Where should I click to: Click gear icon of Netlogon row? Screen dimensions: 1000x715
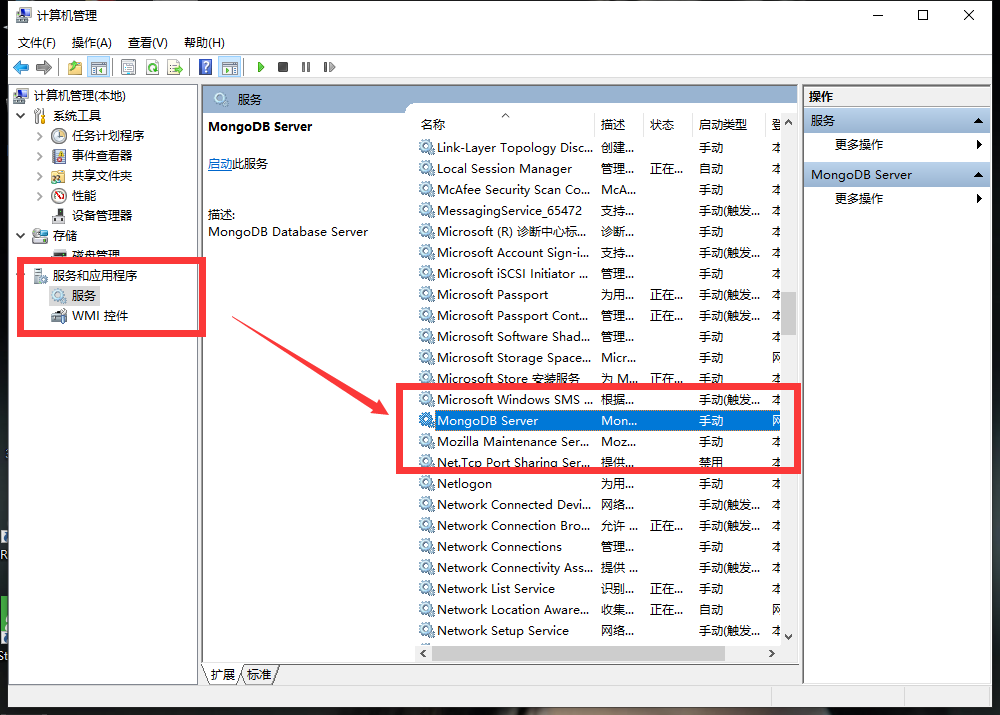[x=426, y=483]
